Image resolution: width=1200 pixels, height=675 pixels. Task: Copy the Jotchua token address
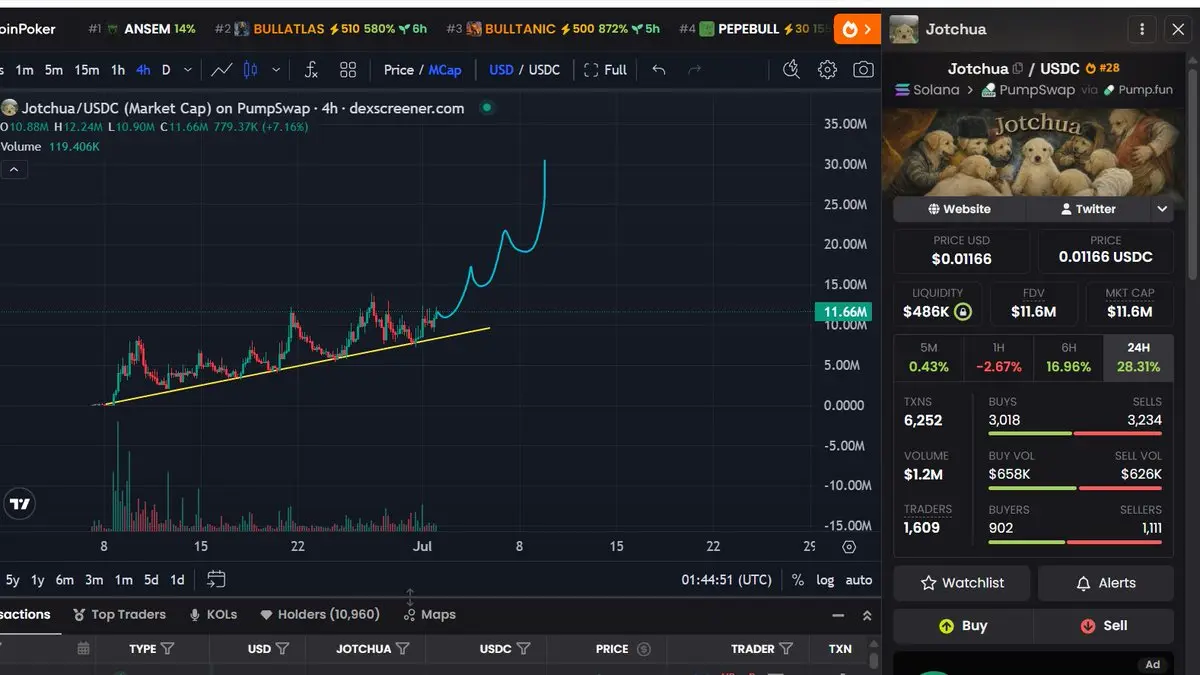tap(1018, 69)
